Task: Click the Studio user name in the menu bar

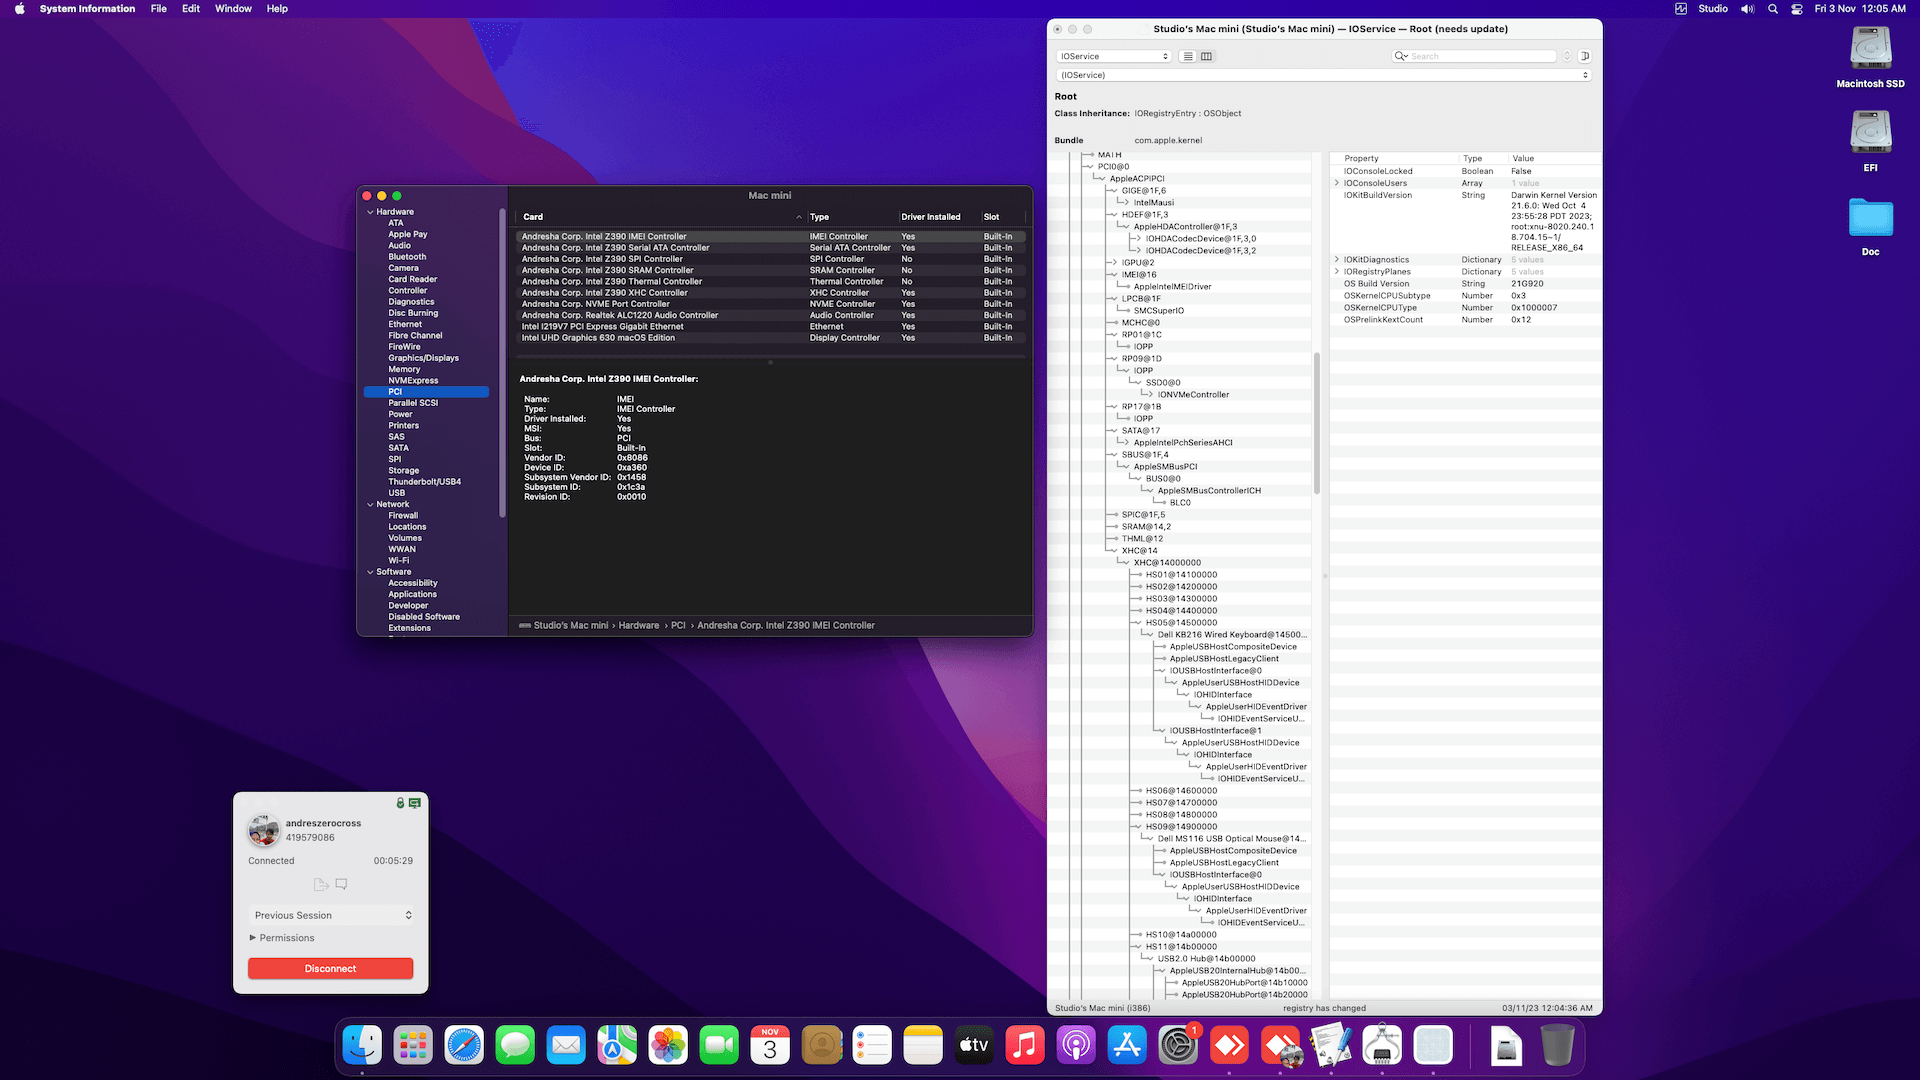Action: [x=1713, y=9]
